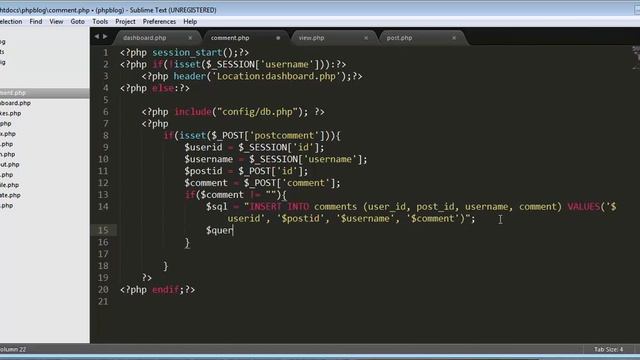Viewport: 640px width, 360px height.
Task: Click line number 15 in gutter
Action: (103, 230)
